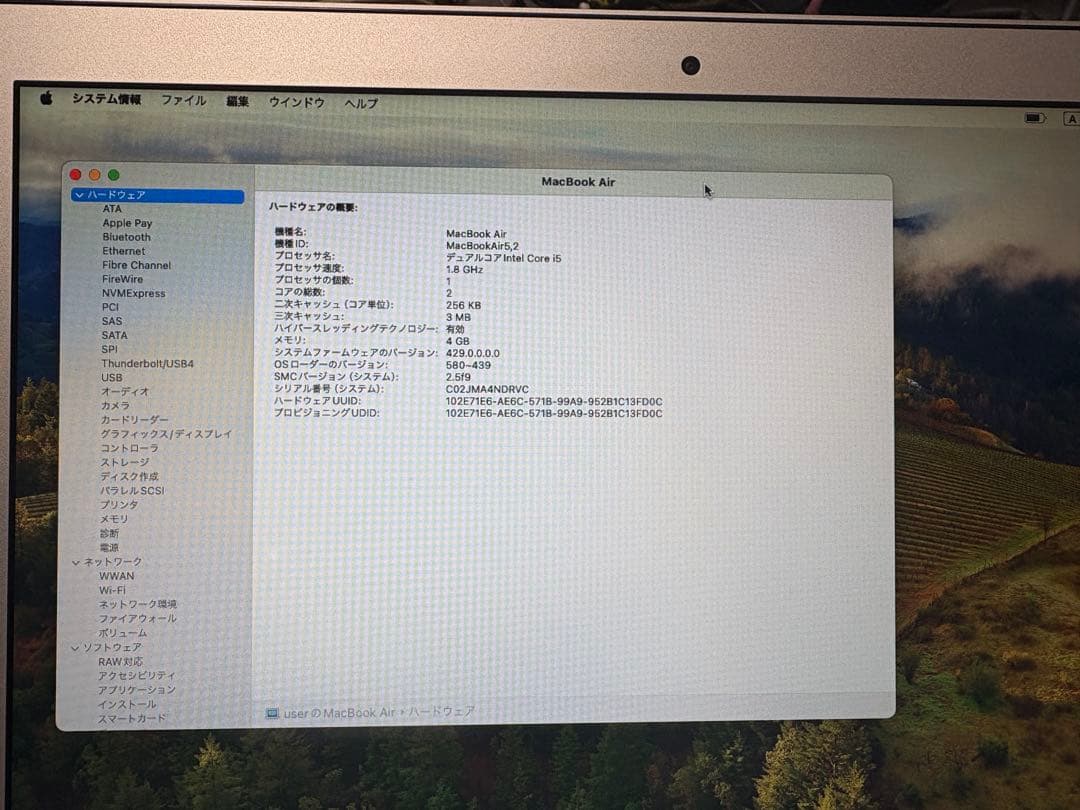Collapse the ソフトウェア section
Screen dimensions: 1080x810
click(77, 647)
